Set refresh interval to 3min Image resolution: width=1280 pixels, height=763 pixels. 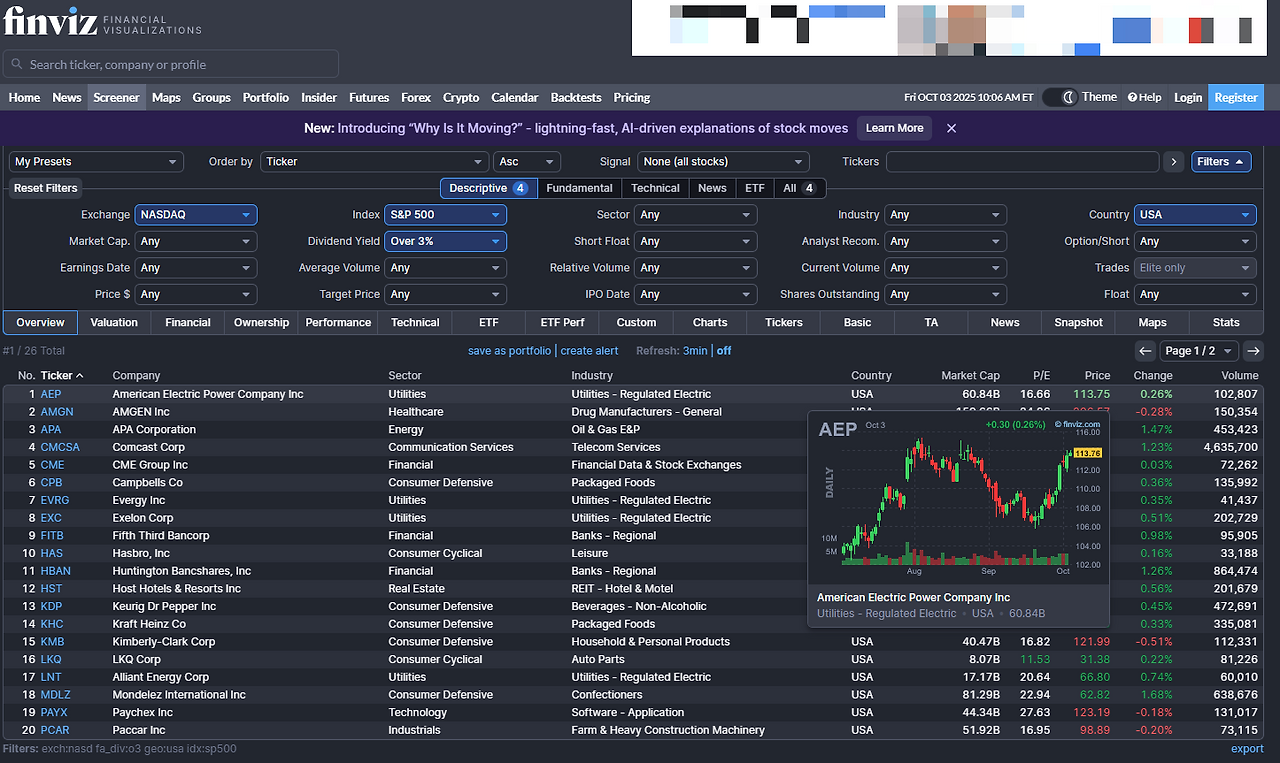(695, 351)
